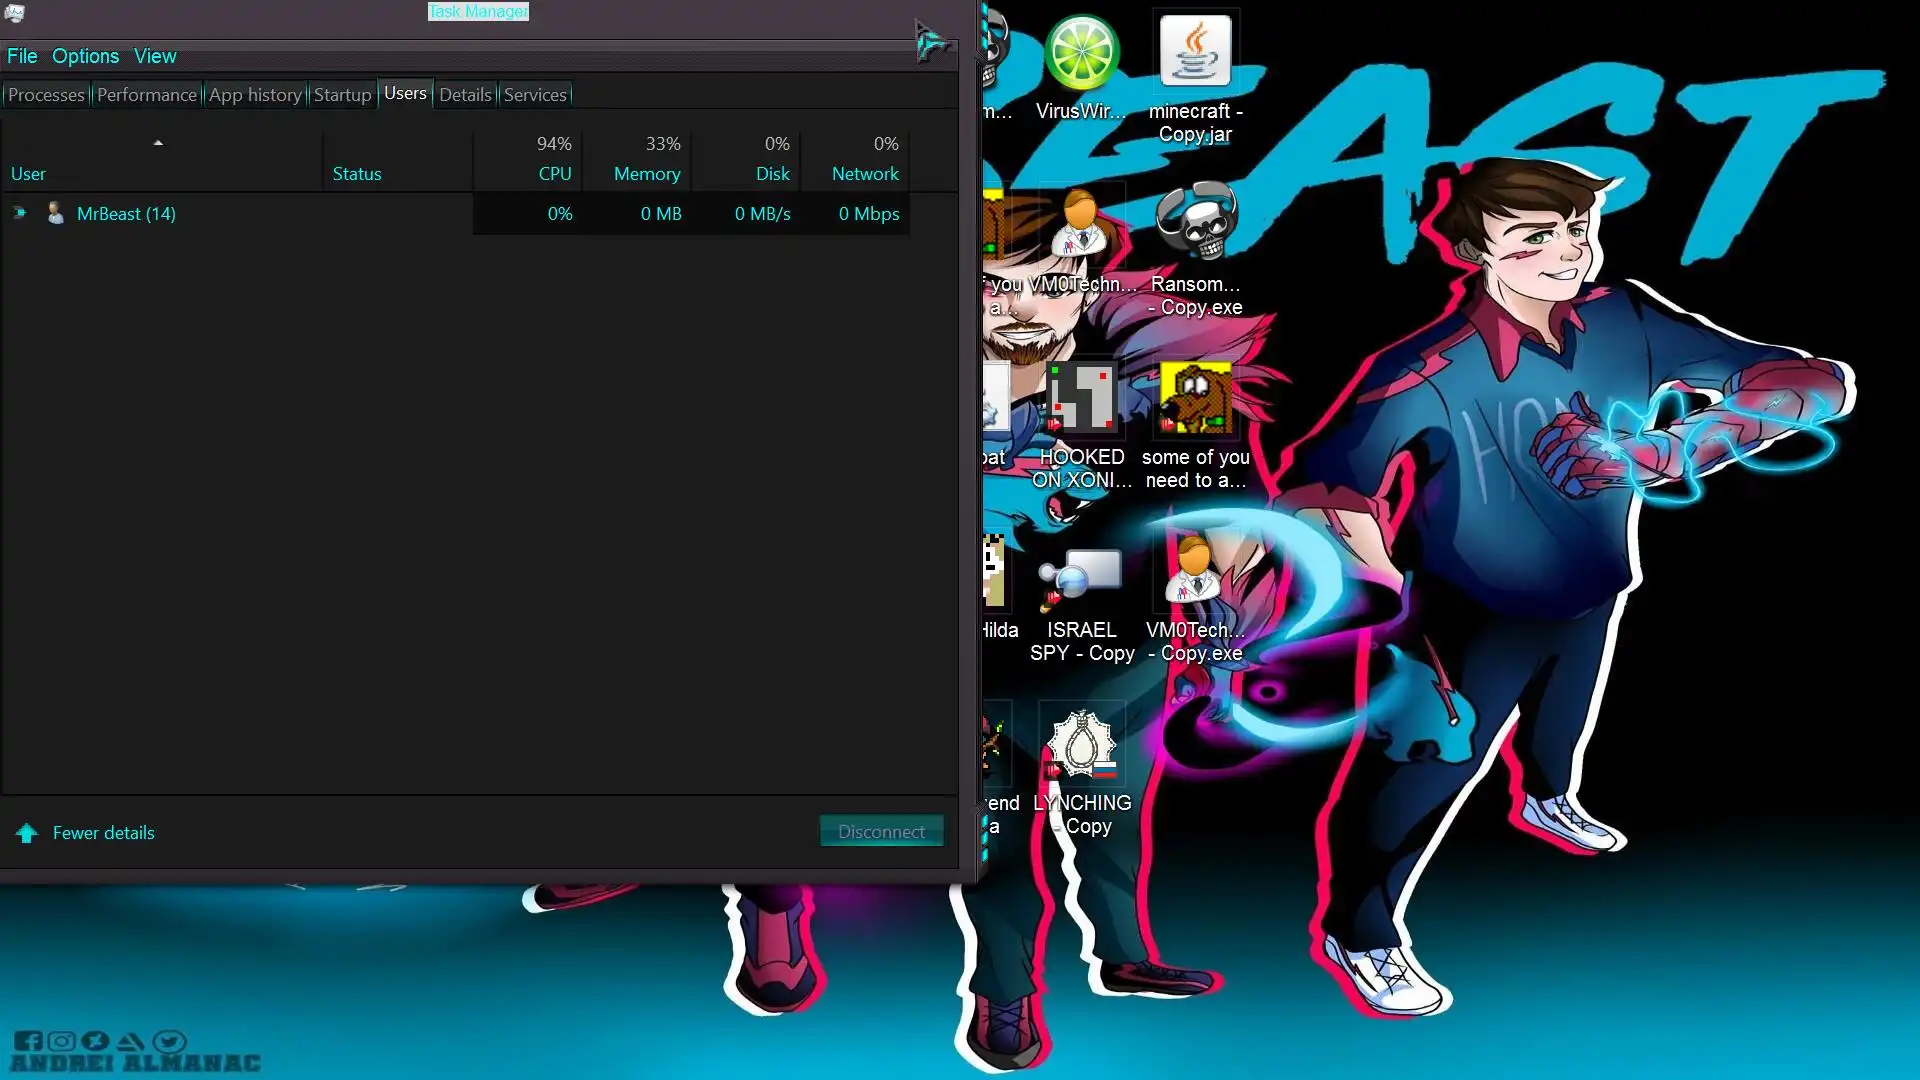This screenshot has width=1920, height=1080.
Task: Switch to the Details tab
Action: point(465,95)
